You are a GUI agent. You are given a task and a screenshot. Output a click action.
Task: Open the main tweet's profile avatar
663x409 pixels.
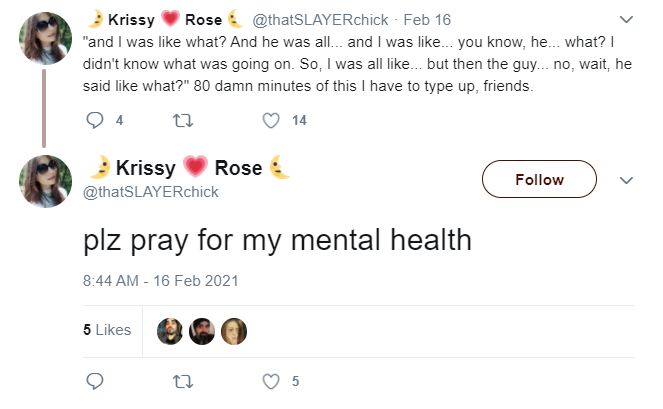[x=45, y=181]
